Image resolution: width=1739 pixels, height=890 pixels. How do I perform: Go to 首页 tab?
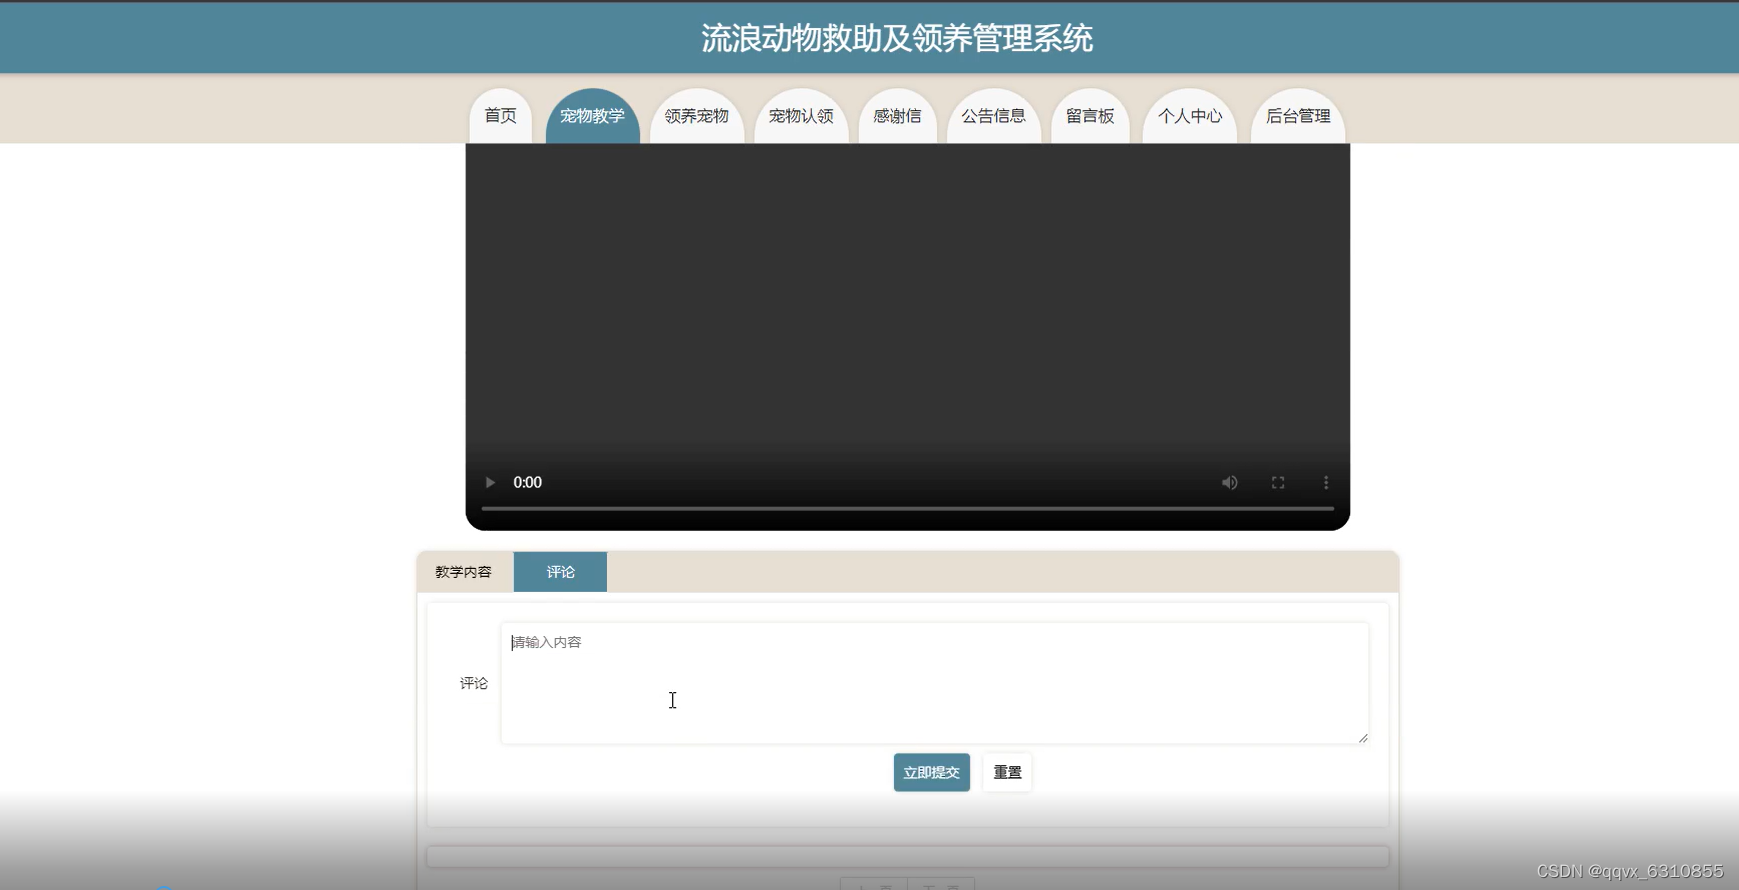click(500, 116)
